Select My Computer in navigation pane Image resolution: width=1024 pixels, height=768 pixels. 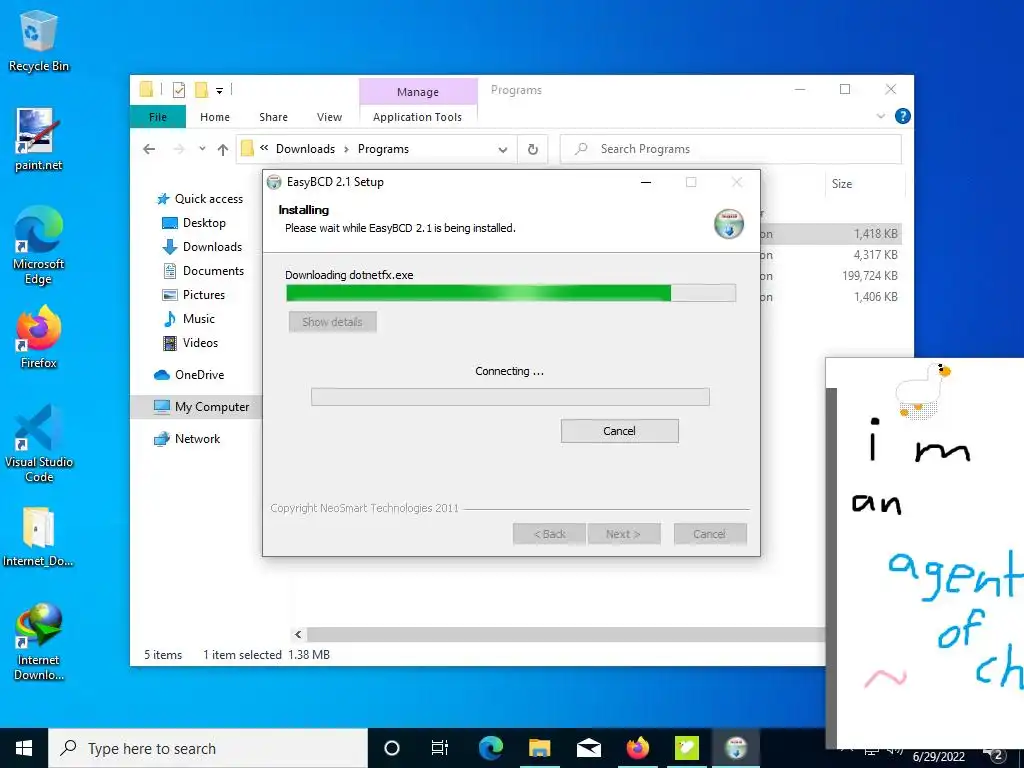(196, 407)
